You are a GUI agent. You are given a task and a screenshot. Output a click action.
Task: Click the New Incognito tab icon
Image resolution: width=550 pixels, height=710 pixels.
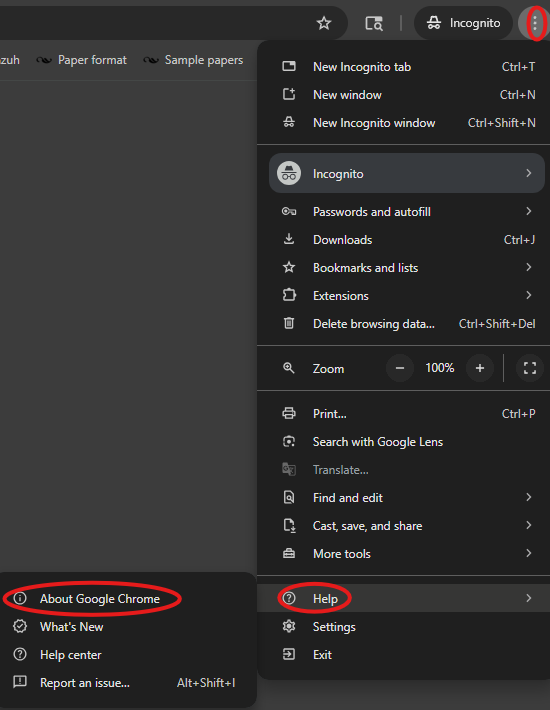tap(289, 67)
